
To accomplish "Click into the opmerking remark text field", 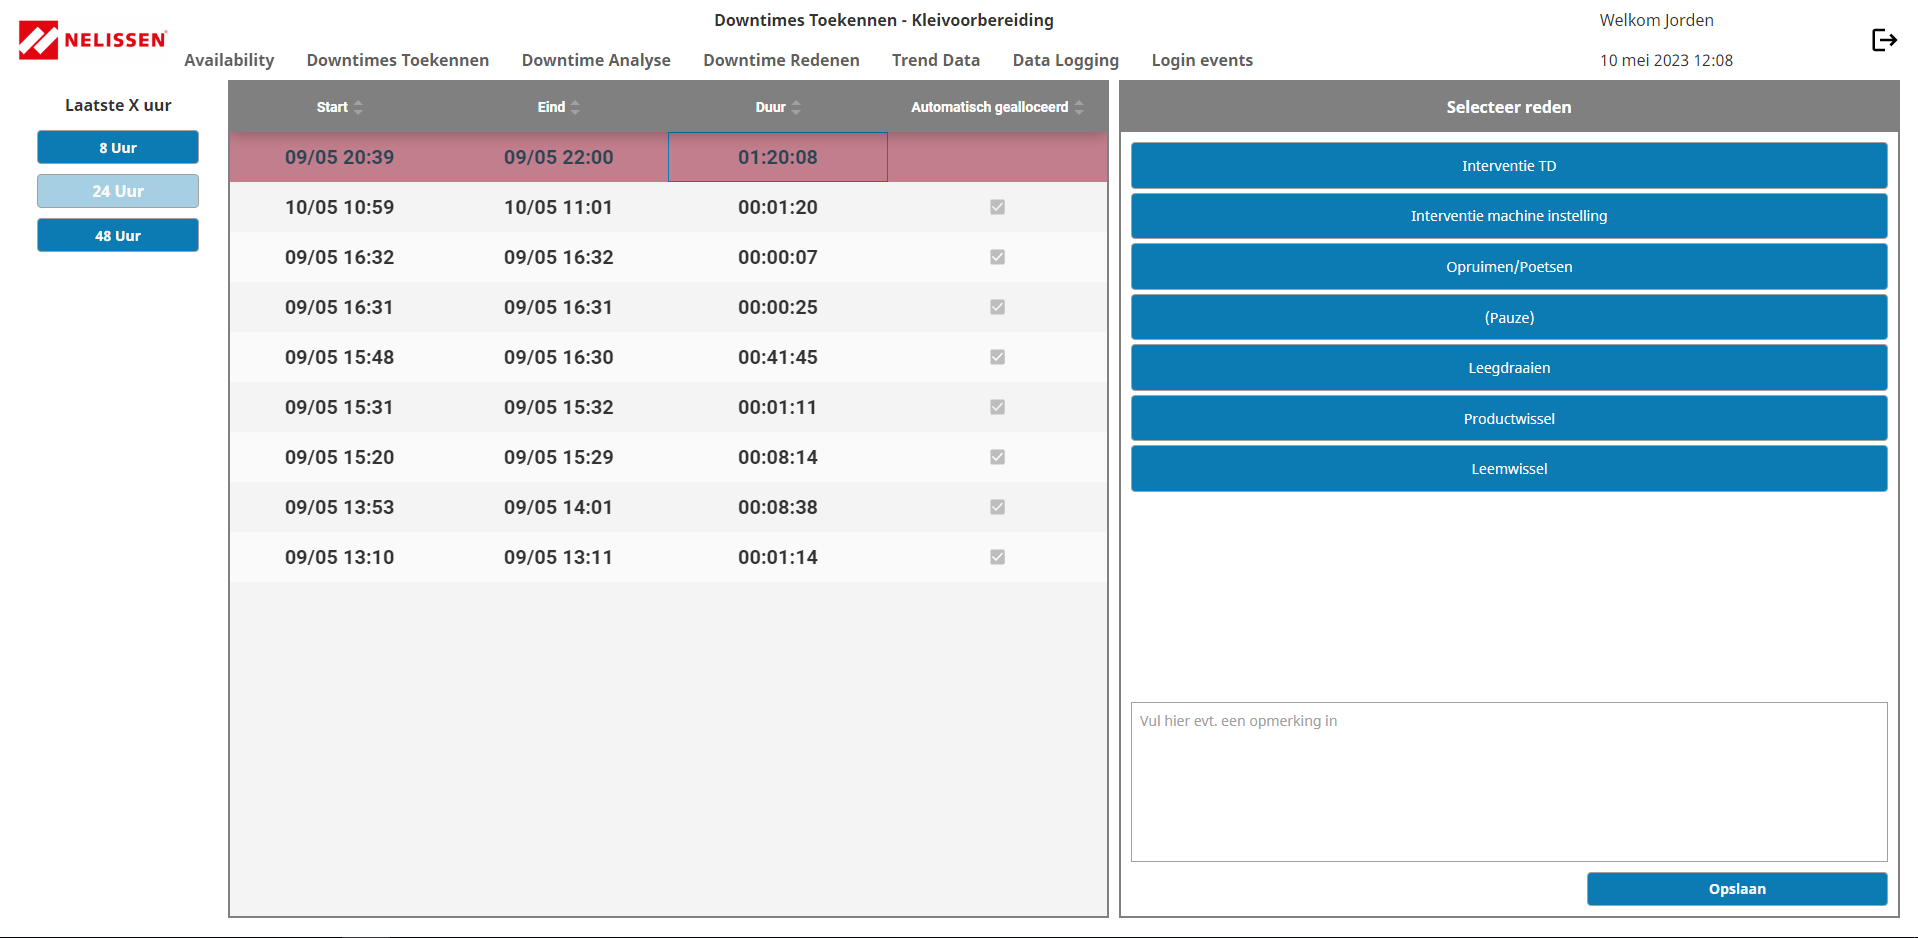I will tap(1508, 781).
